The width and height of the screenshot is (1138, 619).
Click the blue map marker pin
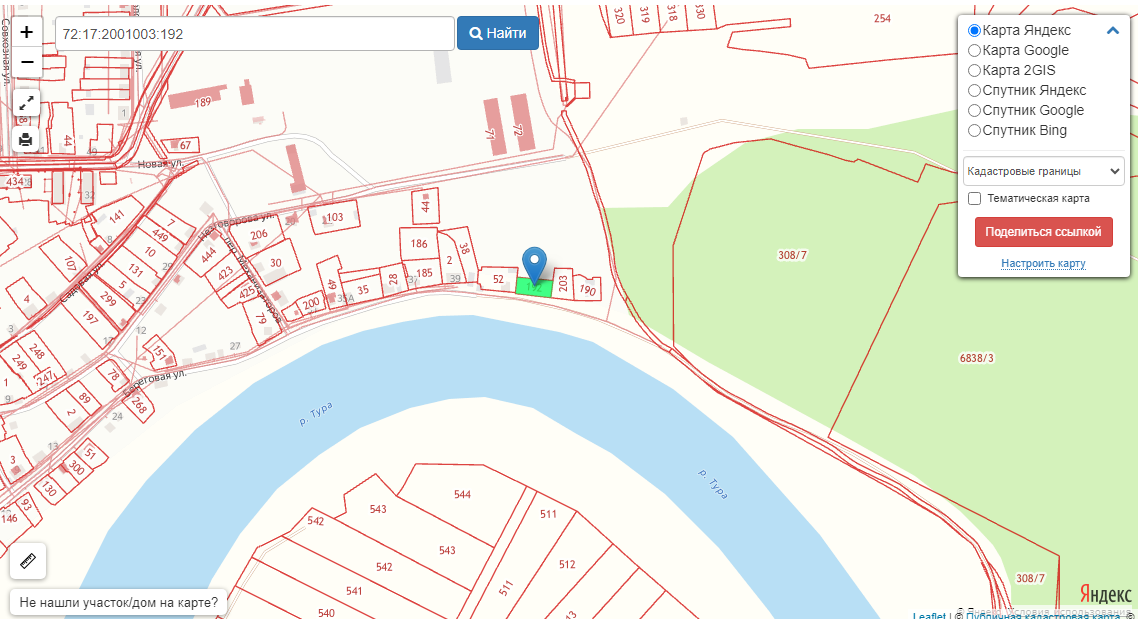coord(534,266)
